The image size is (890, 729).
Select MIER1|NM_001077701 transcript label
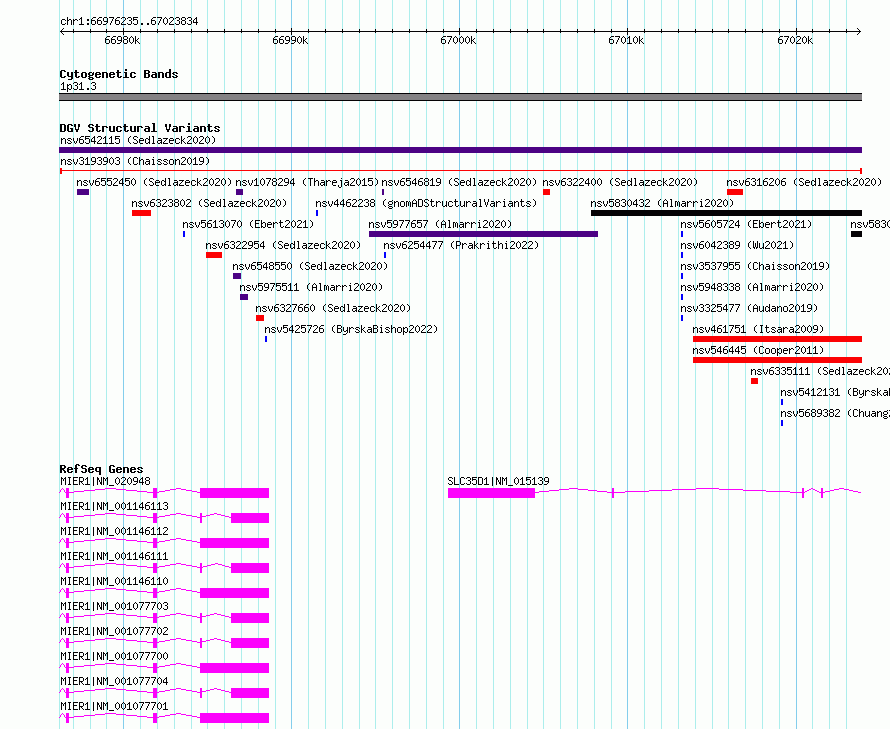(x=114, y=706)
